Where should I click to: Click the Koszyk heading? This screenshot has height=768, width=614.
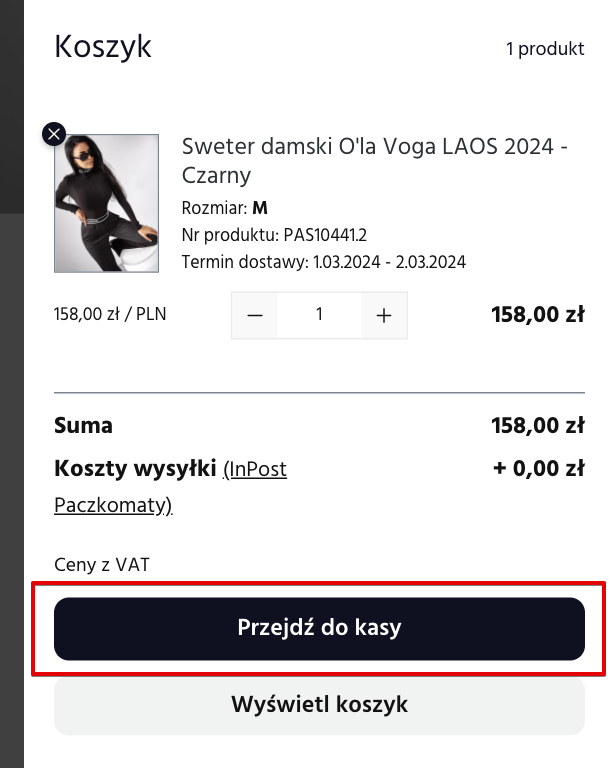(103, 47)
